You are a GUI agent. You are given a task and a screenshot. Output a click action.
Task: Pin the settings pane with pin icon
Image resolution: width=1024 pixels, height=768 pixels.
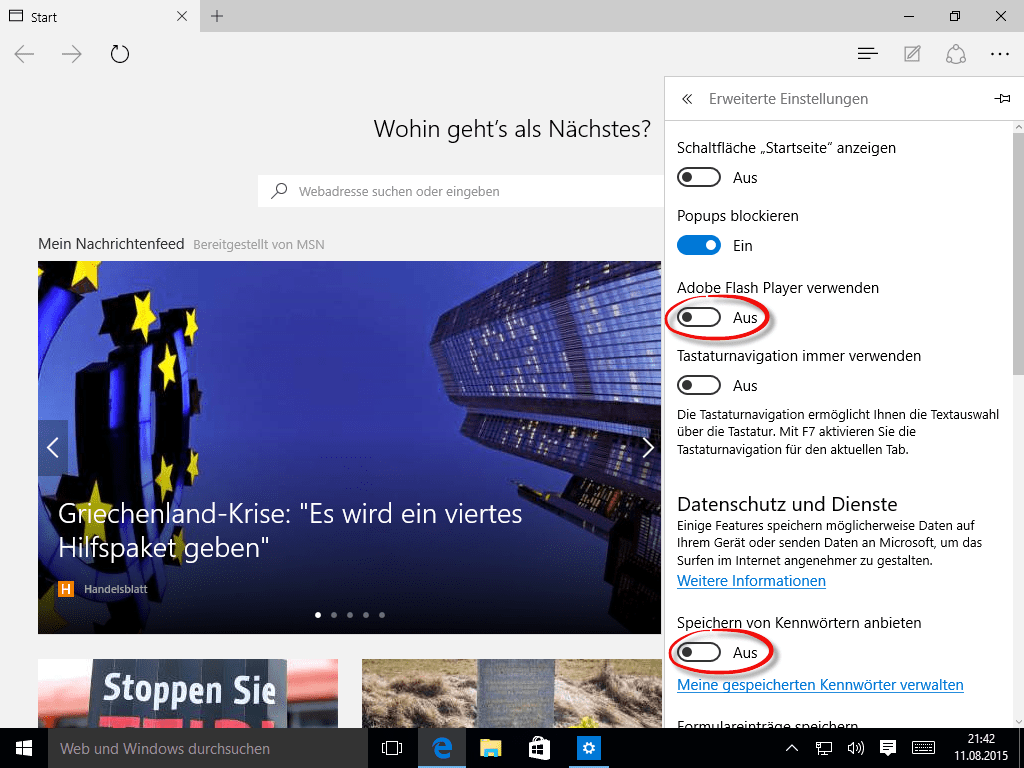click(x=1002, y=99)
